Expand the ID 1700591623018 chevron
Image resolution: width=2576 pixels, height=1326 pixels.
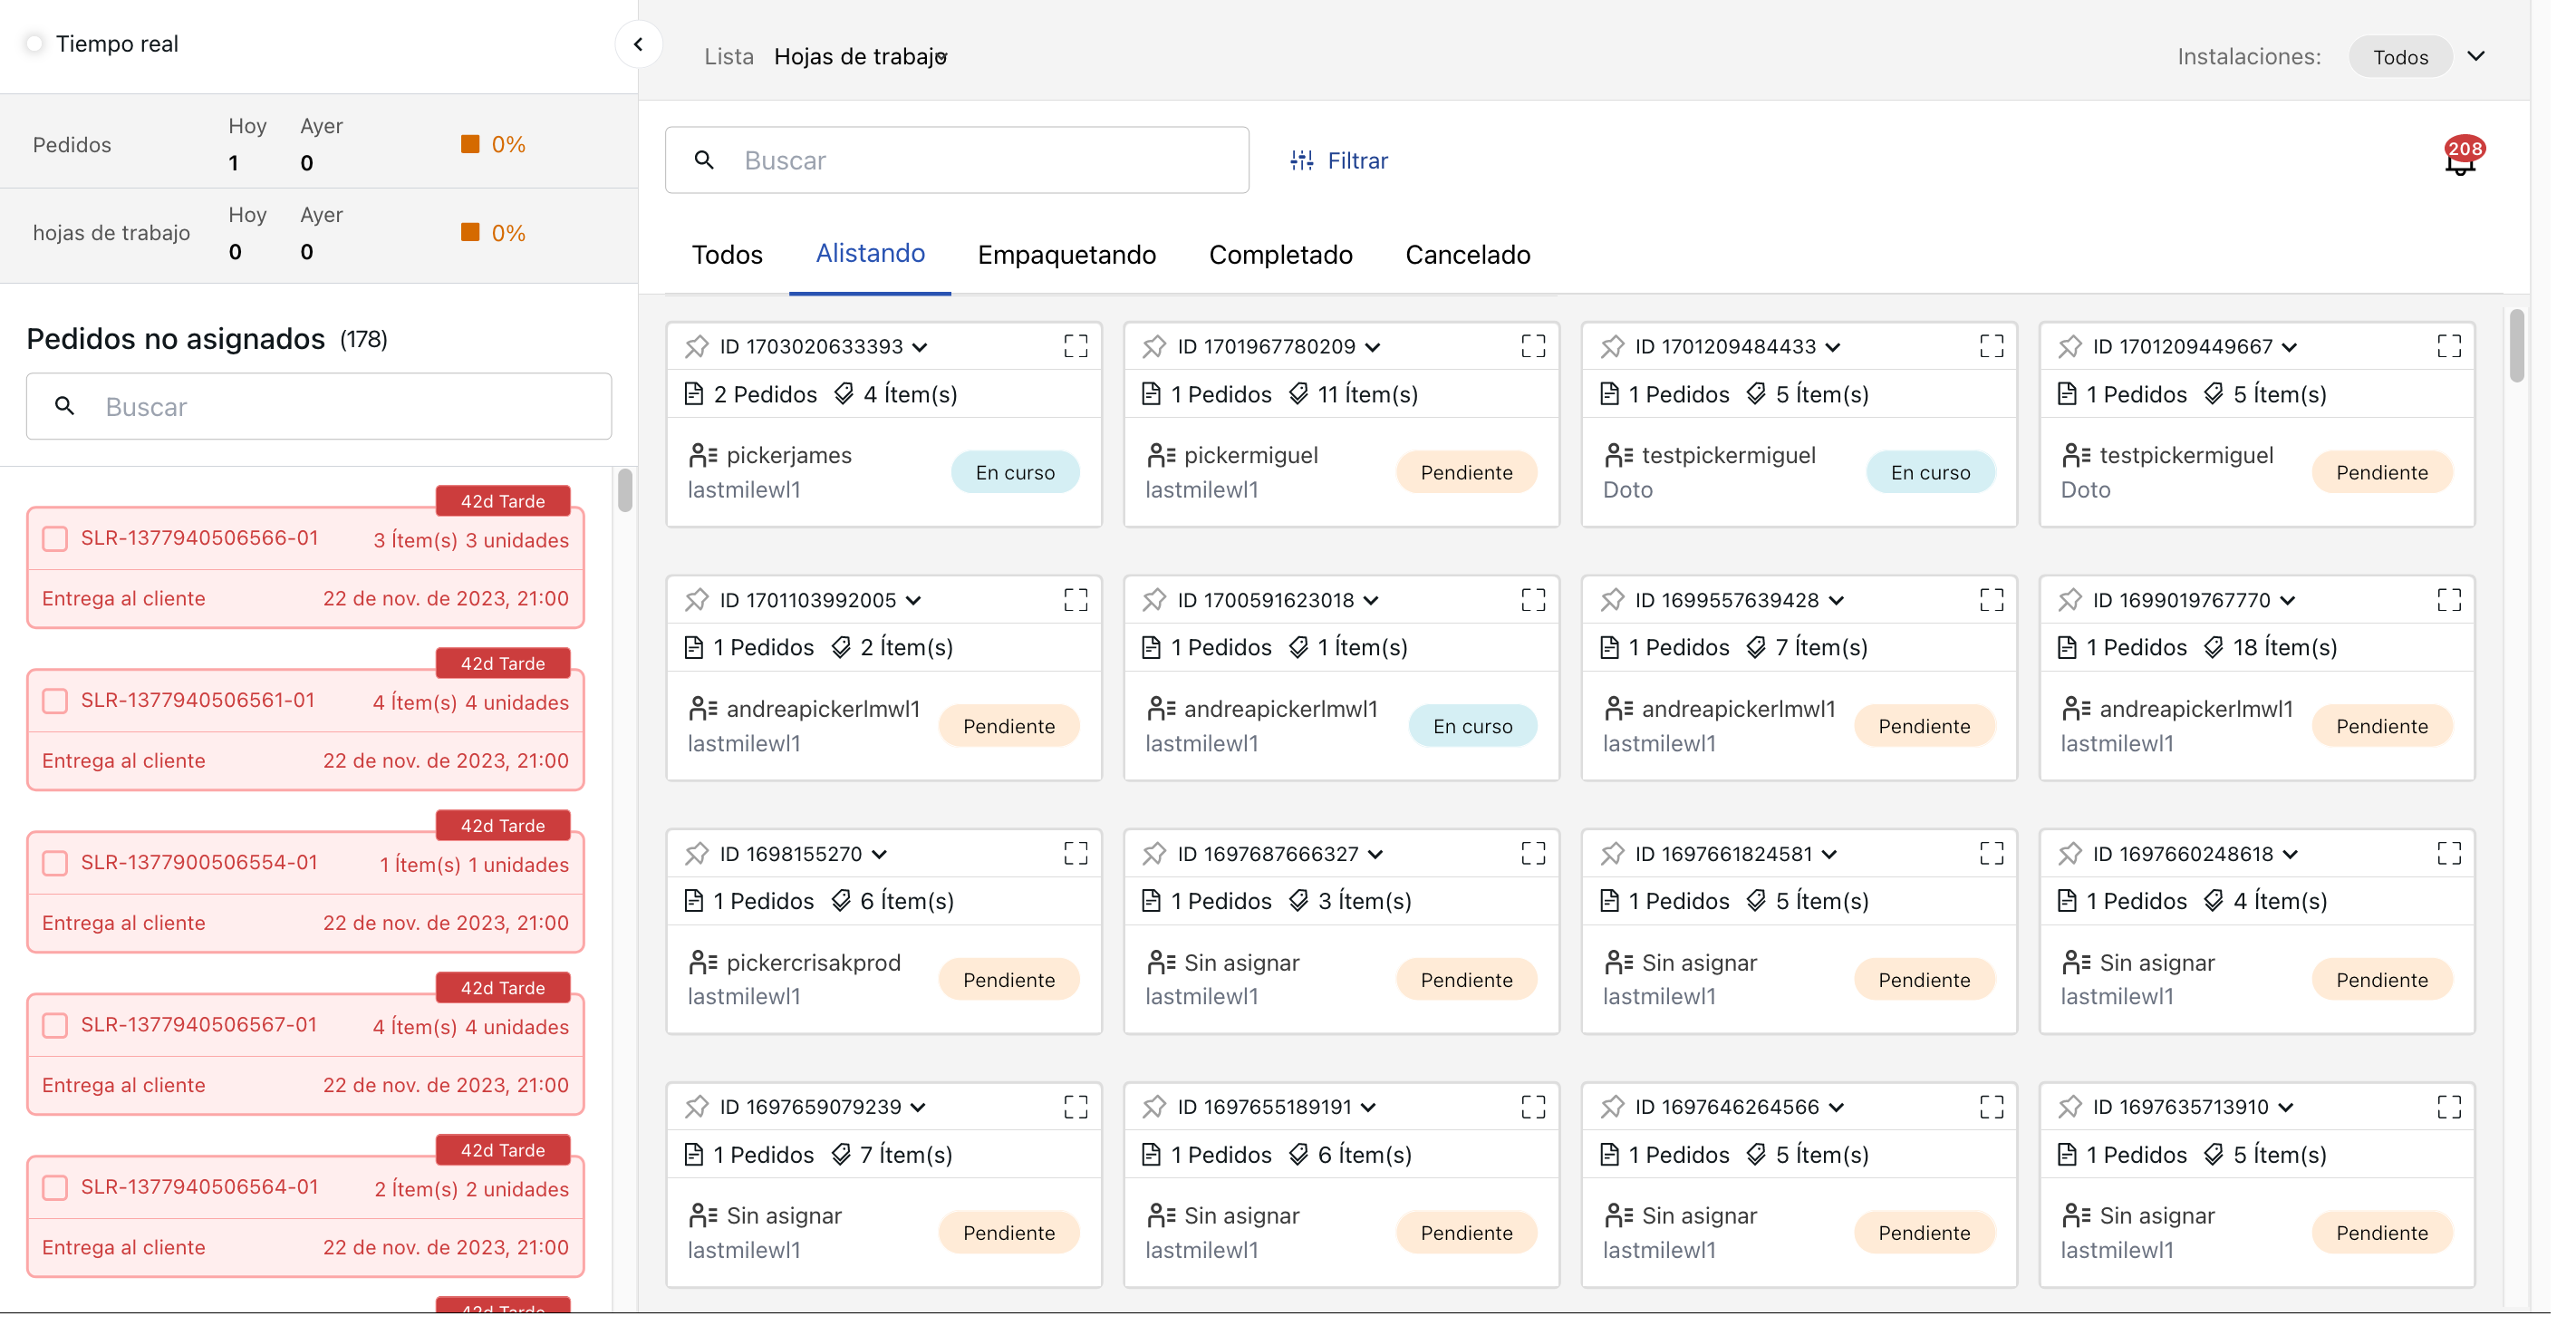(x=1371, y=600)
